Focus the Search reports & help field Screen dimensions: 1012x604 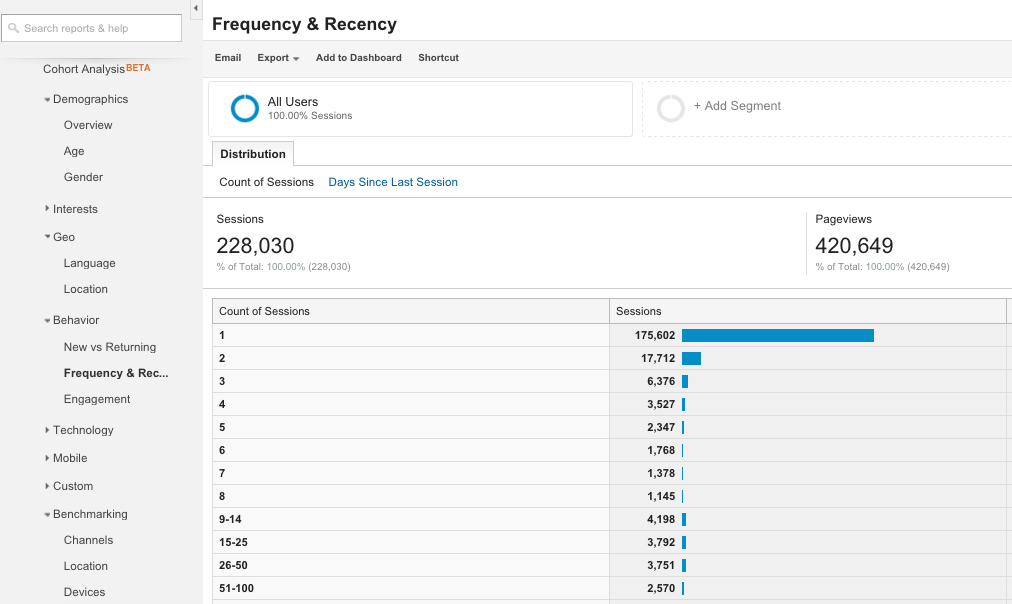[92, 28]
